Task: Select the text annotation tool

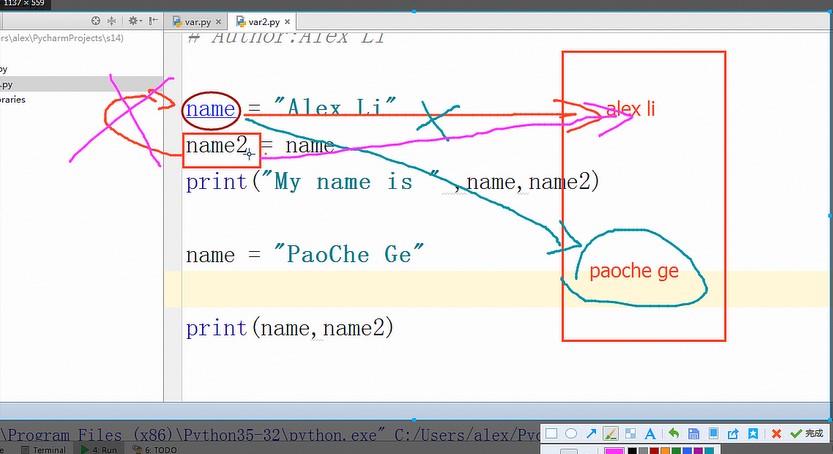Action: coord(650,434)
